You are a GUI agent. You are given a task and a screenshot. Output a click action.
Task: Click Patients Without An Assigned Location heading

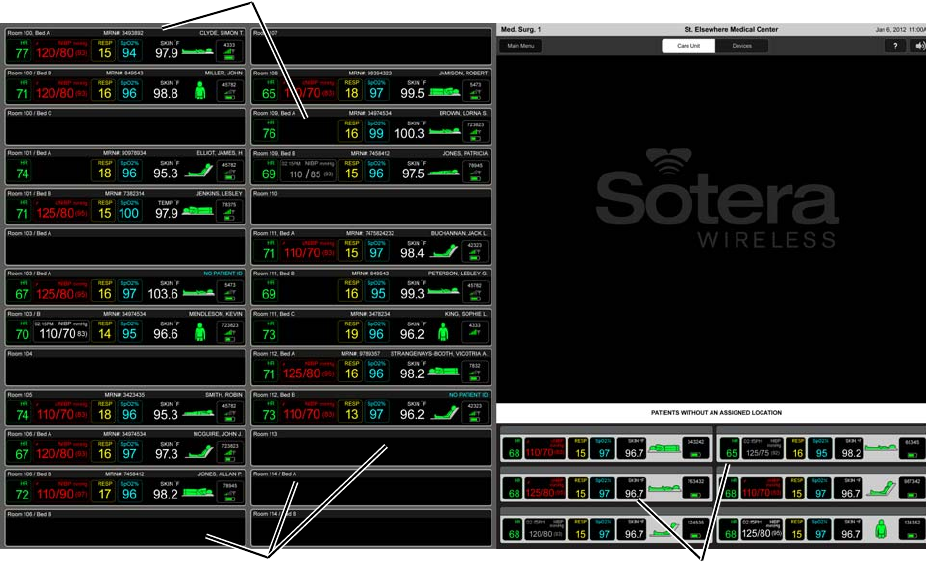(x=716, y=412)
